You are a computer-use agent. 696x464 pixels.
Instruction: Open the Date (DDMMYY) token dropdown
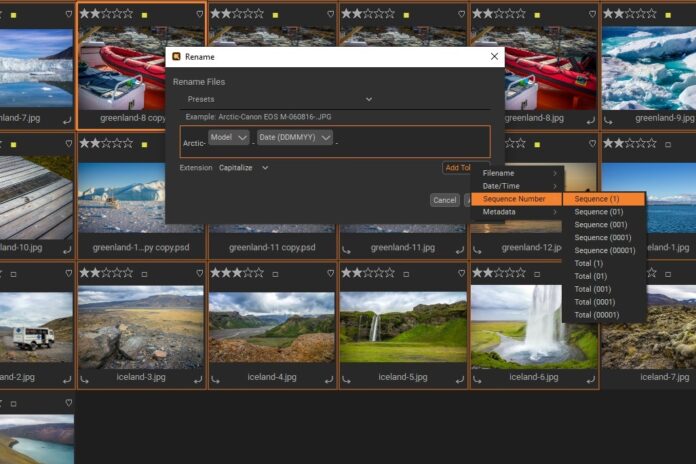(295, 138)
